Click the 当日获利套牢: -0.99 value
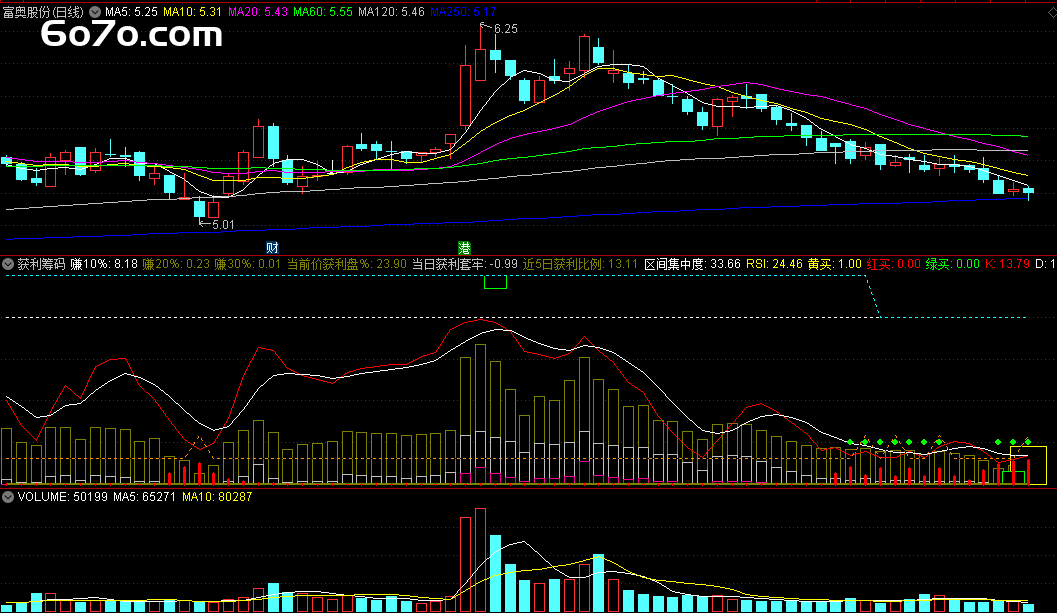The image size is (1057, 613). tap(464, 264)
